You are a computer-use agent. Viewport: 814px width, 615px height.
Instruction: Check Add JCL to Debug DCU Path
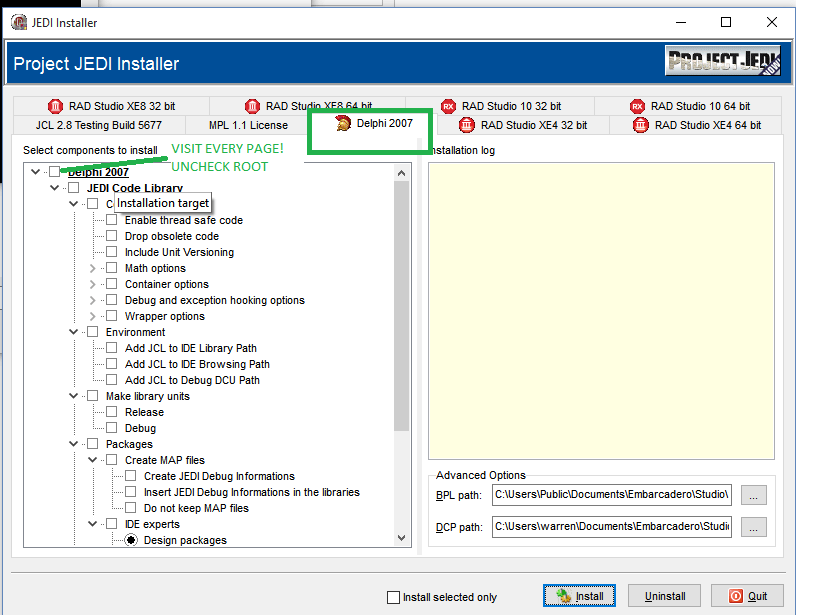pyautogui.click(x=112, y=380)
